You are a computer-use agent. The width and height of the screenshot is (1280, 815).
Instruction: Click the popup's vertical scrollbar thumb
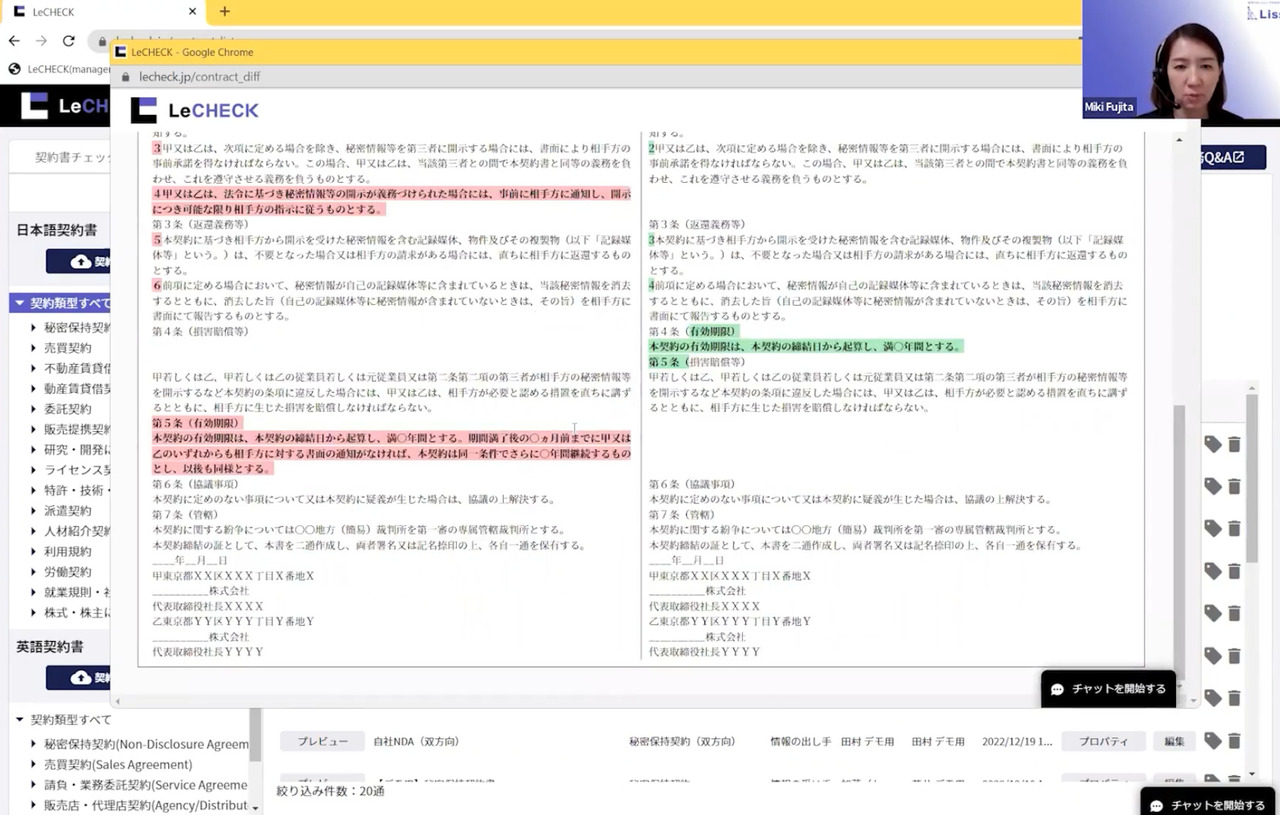pos(1178,540)
